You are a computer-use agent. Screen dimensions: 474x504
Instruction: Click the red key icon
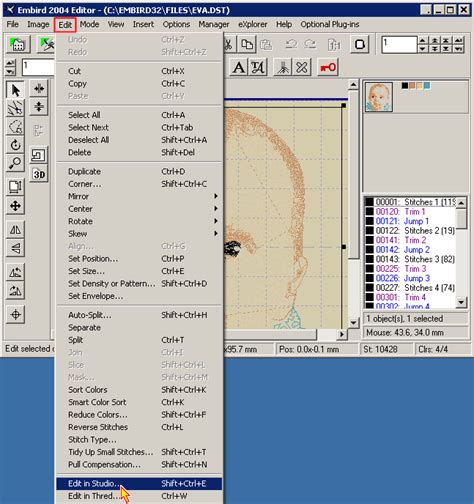[328, 67]
